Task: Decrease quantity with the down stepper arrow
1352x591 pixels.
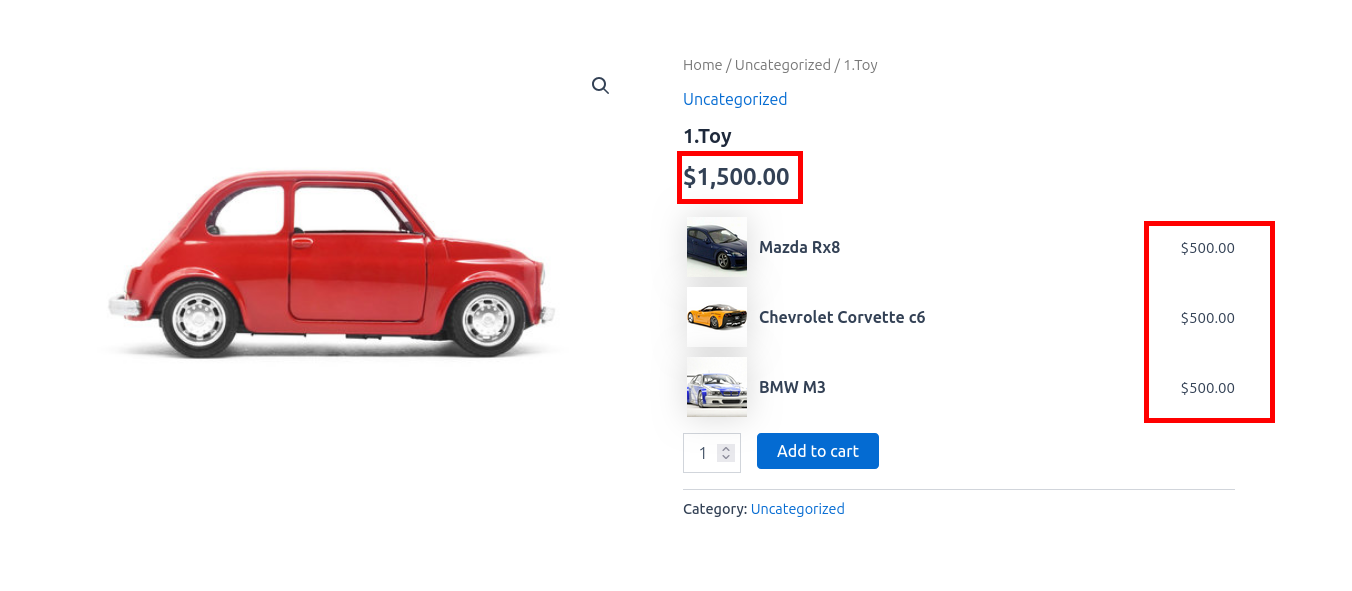Action: click(x=726, y=457)
